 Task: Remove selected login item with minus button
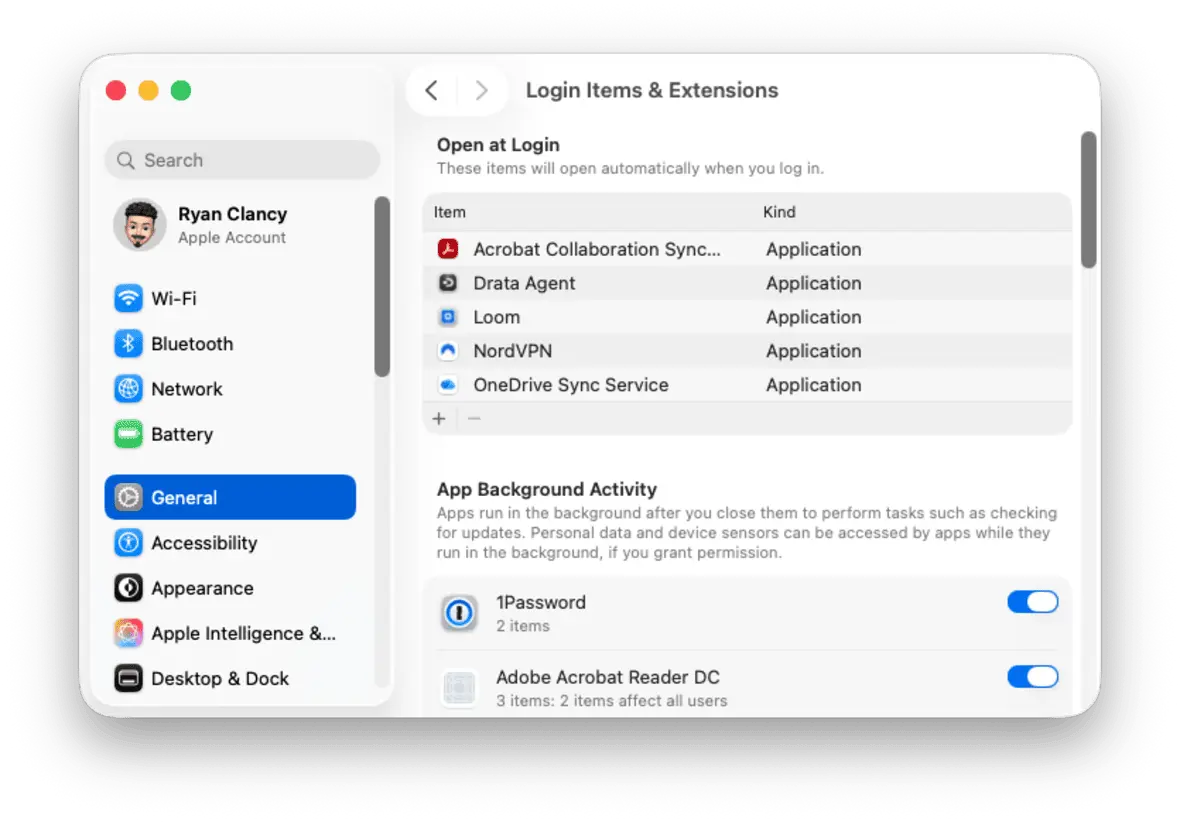pyautogui.click(x=473, y=418)
